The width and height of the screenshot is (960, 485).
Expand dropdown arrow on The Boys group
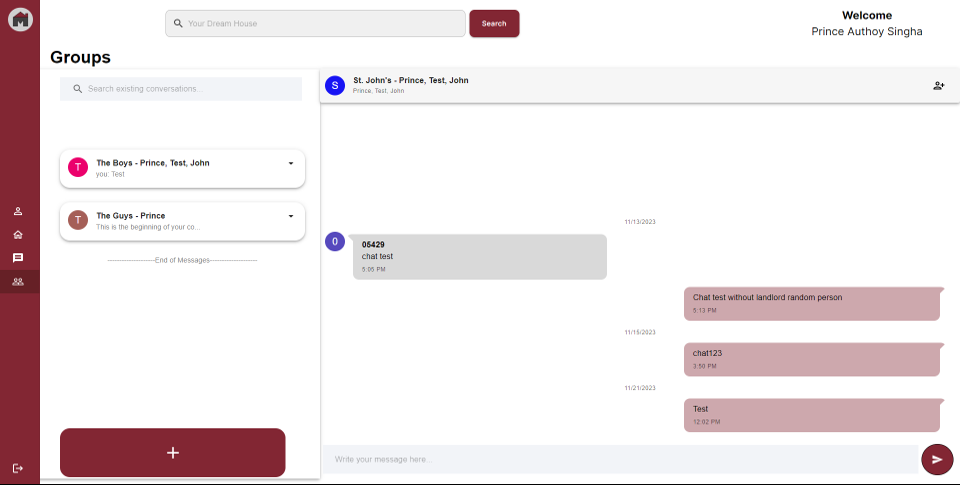click(291, 163)
